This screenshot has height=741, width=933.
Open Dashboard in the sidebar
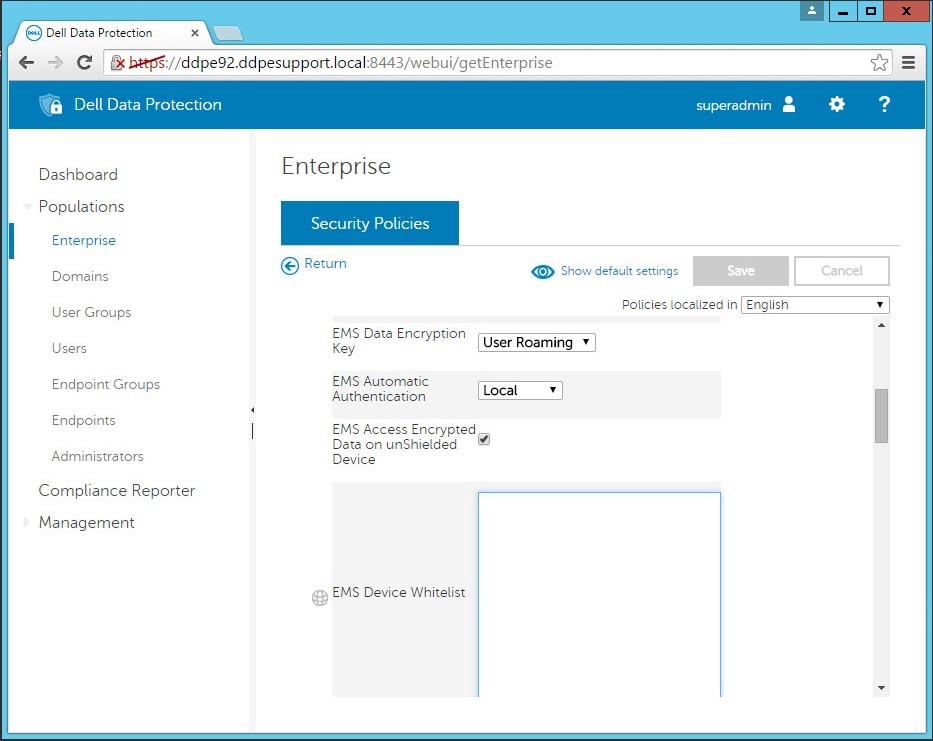coord(78,174)
